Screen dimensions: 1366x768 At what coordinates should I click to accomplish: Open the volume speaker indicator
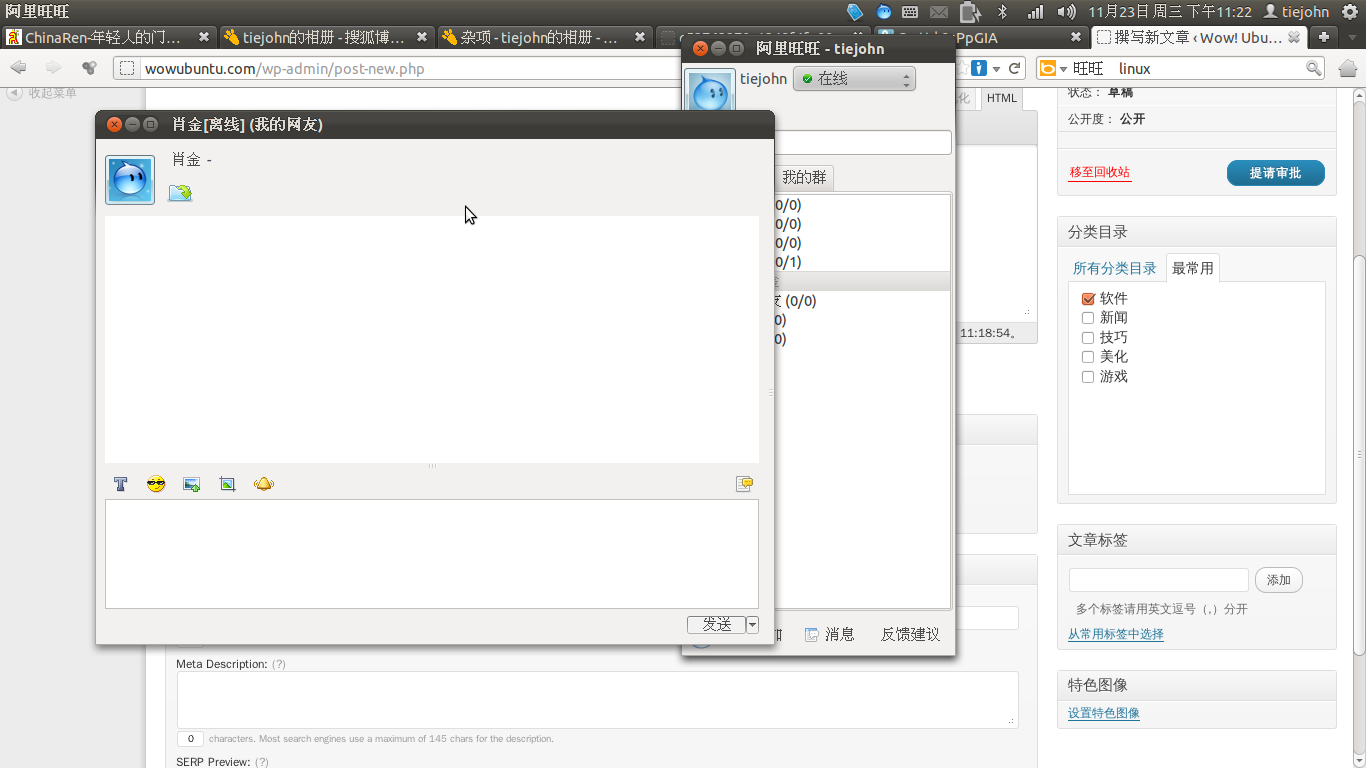pos(1066,11)
